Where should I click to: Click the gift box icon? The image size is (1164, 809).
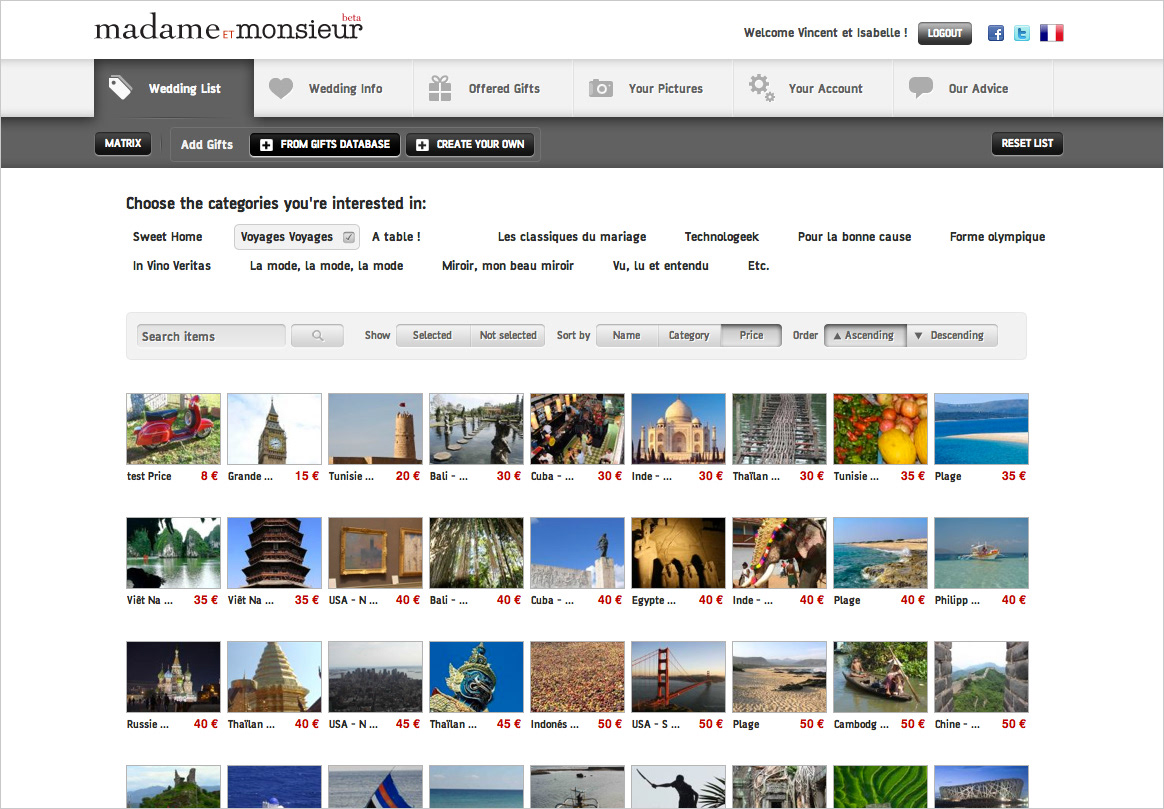tap(440, 88)
